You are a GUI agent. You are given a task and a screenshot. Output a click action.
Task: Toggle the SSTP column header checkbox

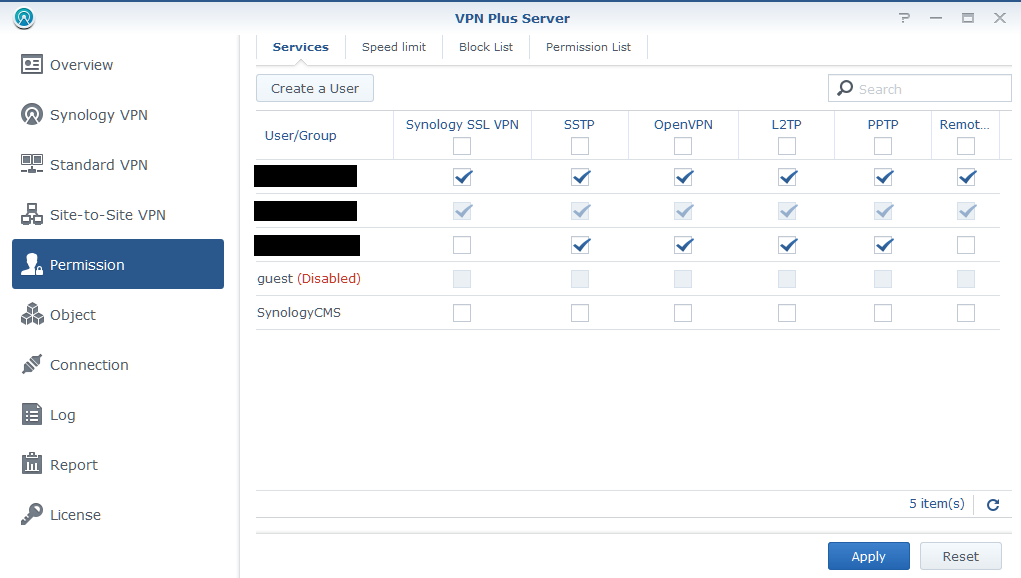pos(579,145)
